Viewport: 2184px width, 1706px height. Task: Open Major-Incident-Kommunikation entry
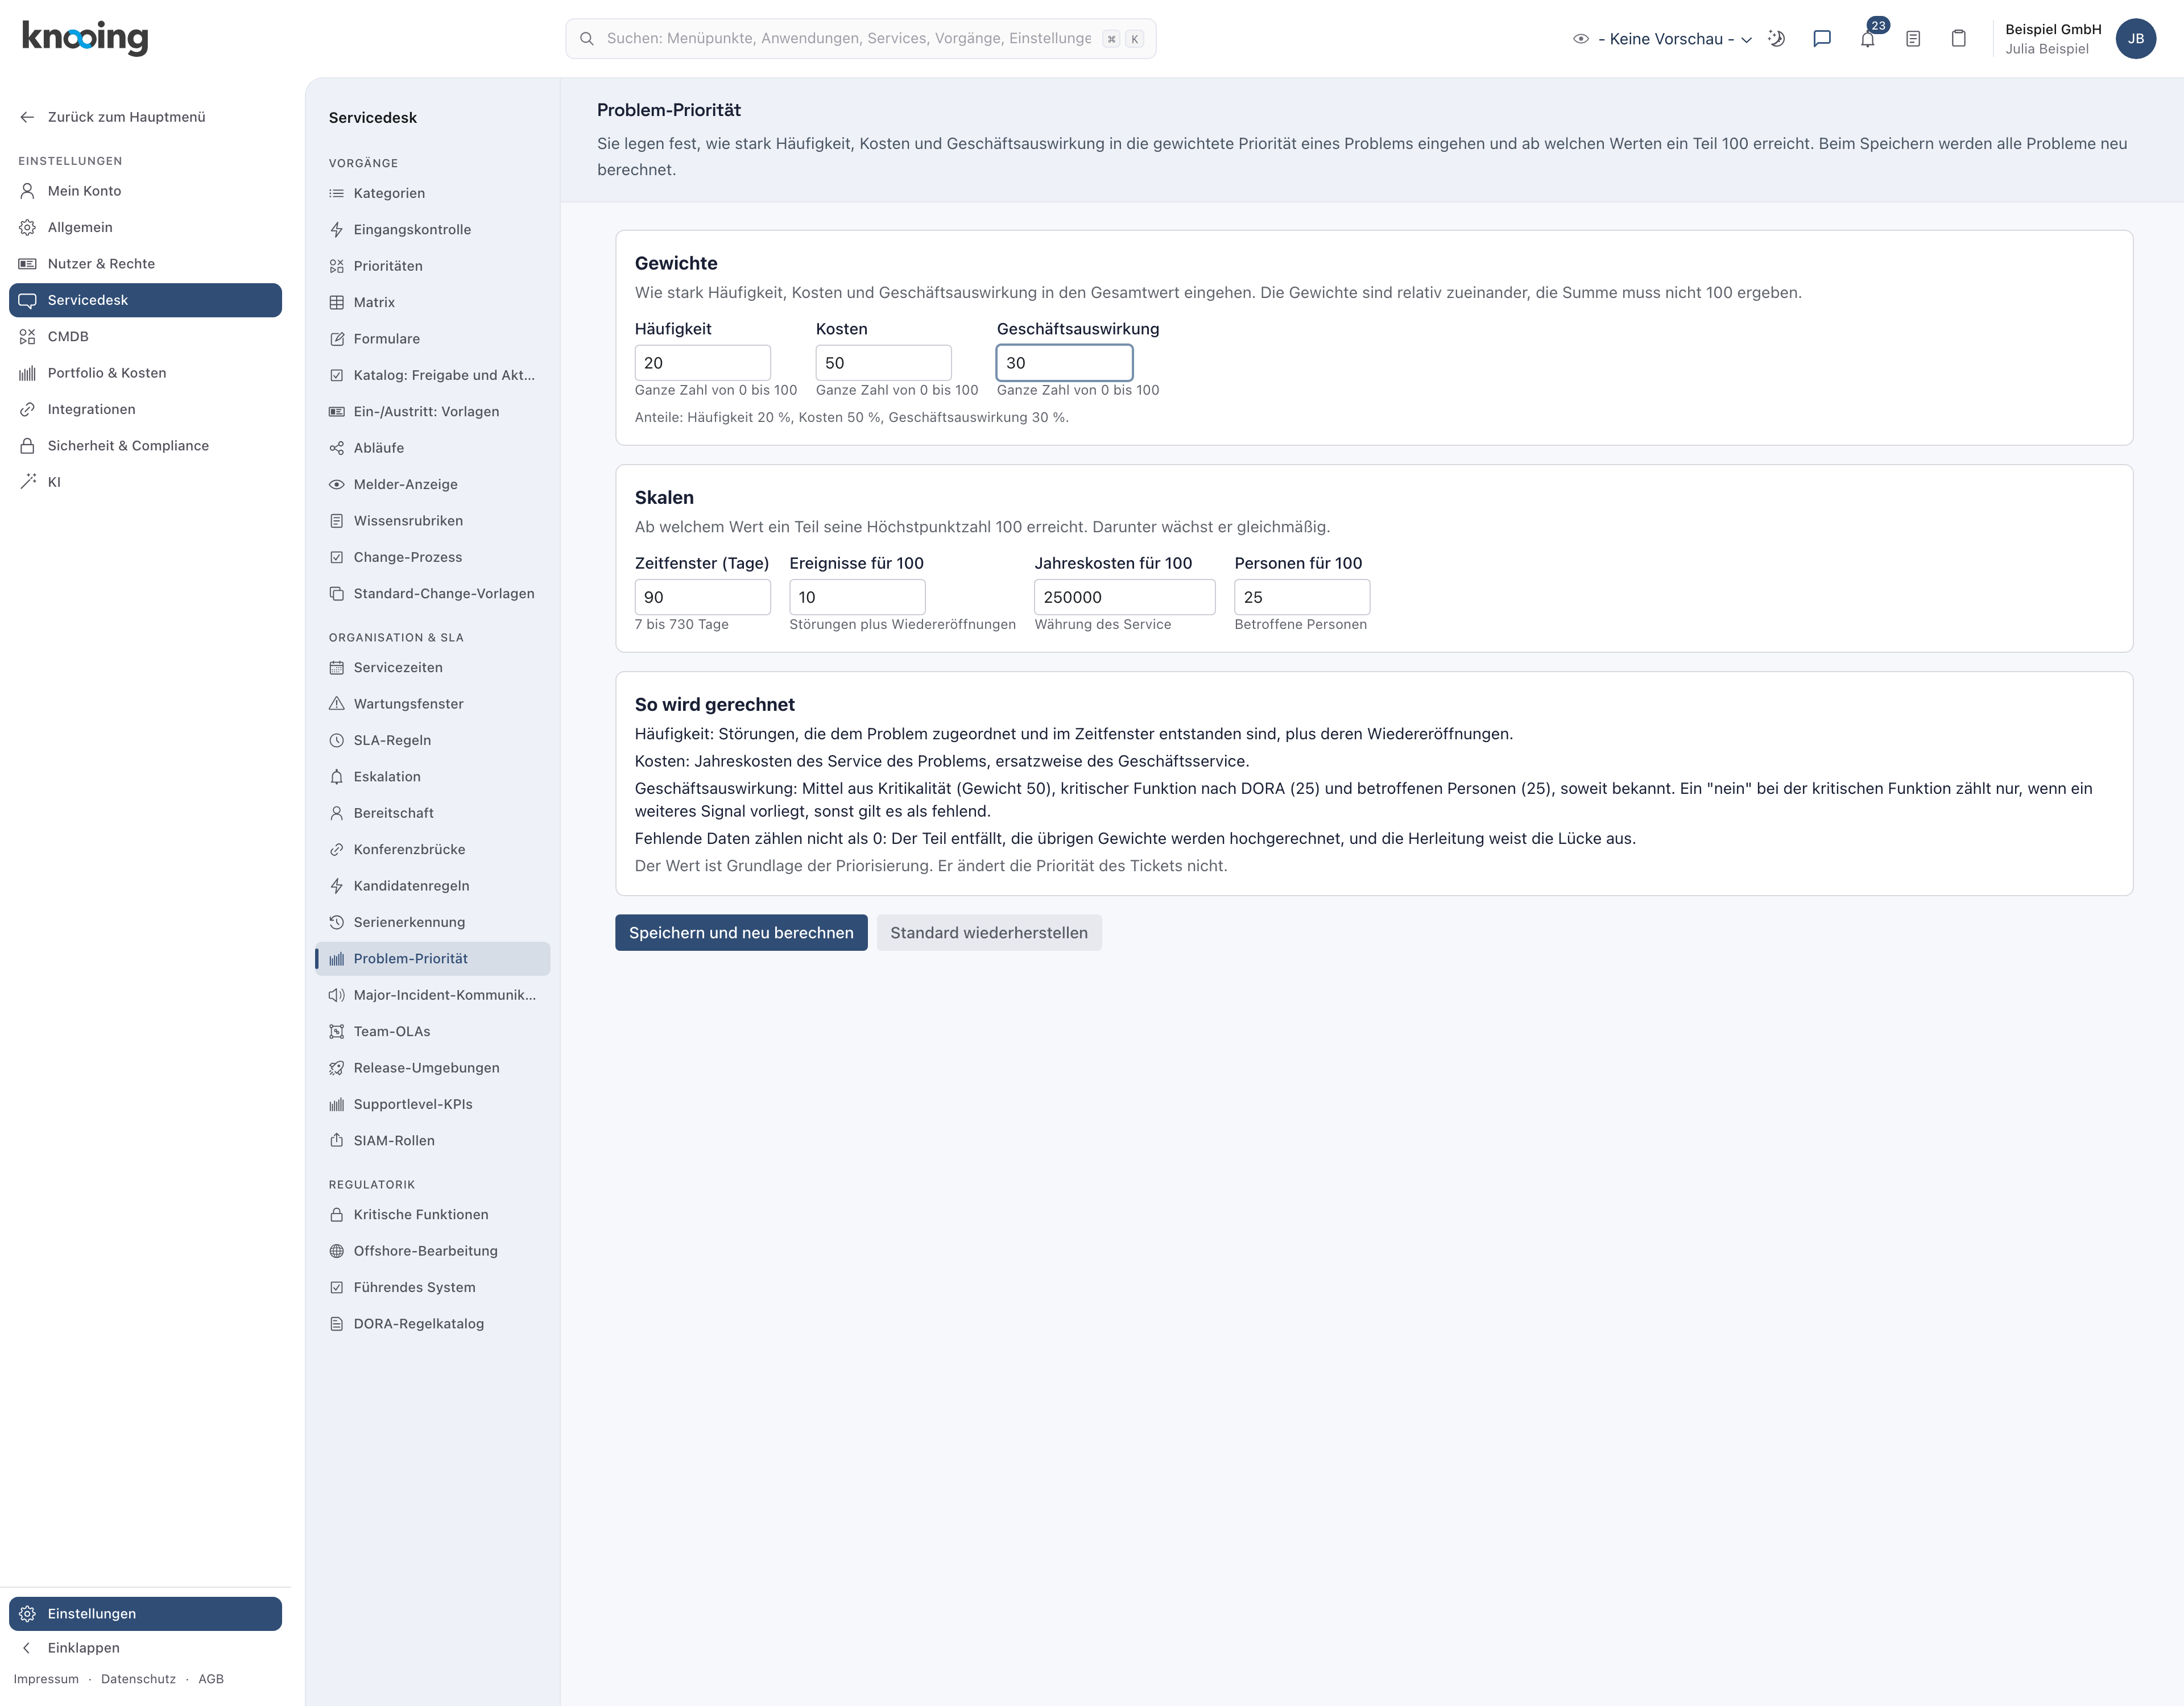[433, 995]
